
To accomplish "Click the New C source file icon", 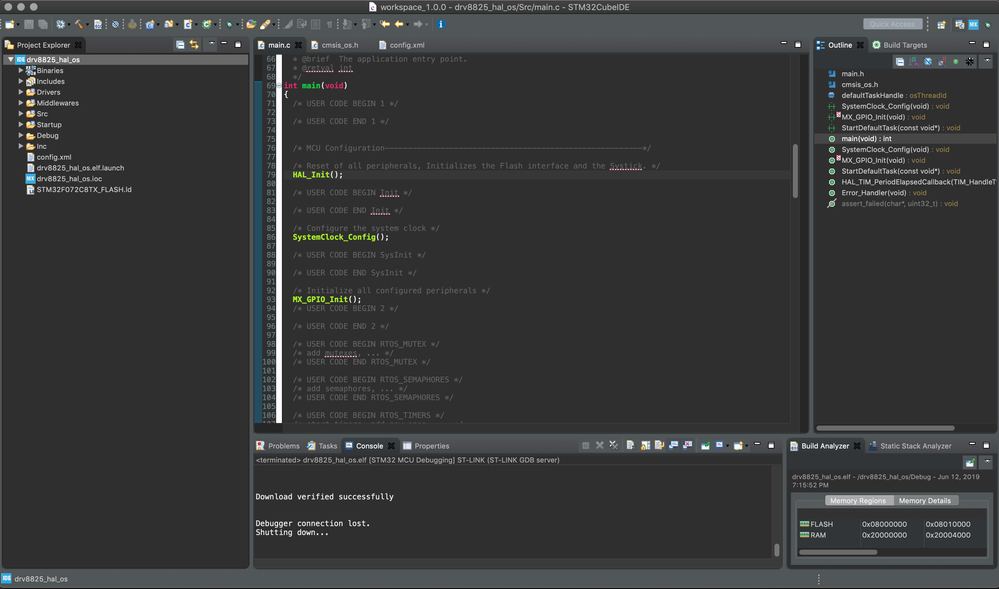I will [187, 24].
